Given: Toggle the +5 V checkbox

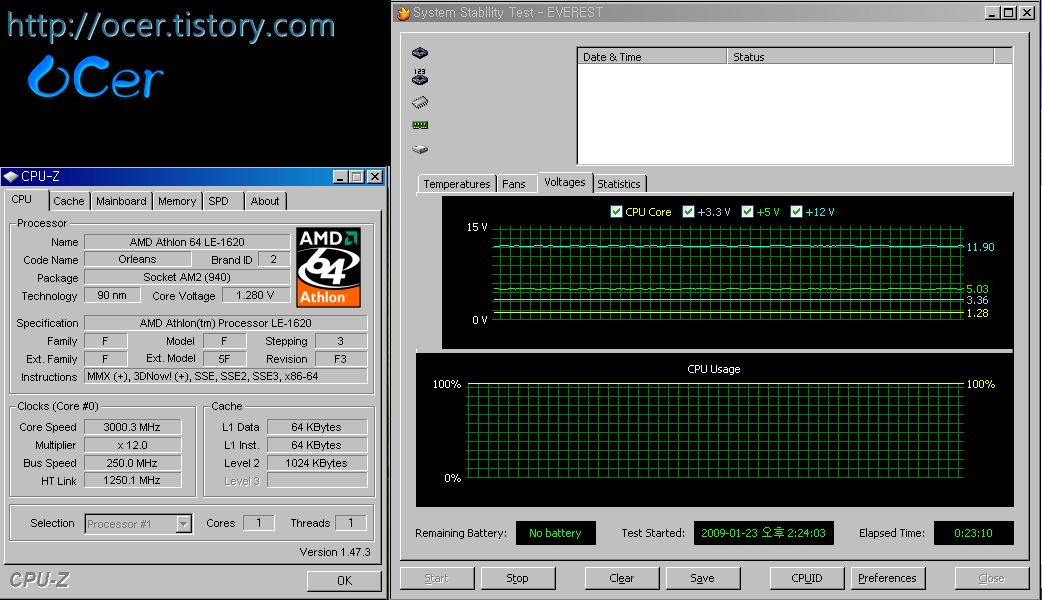Looking at the screenshot, I should tap(748, 212).
